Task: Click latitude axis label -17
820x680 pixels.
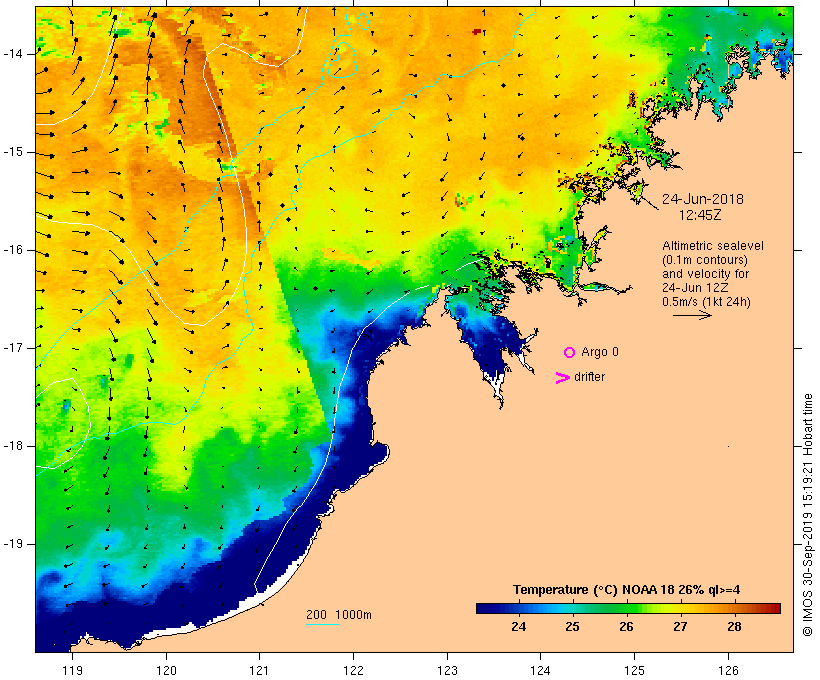Action: click(13, 348)
